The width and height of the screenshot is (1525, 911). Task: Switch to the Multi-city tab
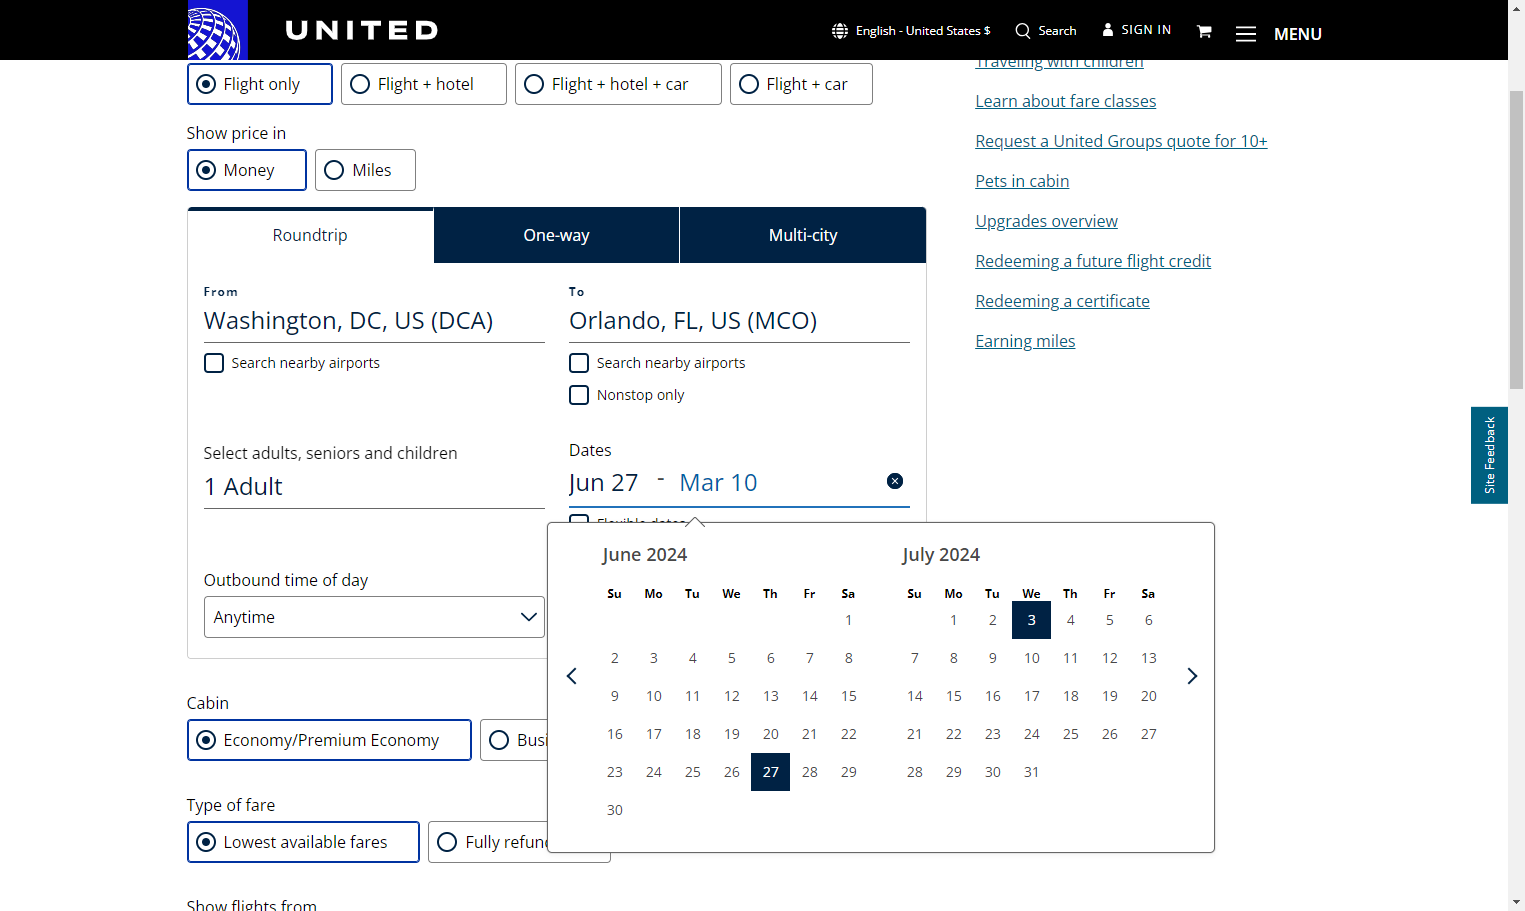803,235
